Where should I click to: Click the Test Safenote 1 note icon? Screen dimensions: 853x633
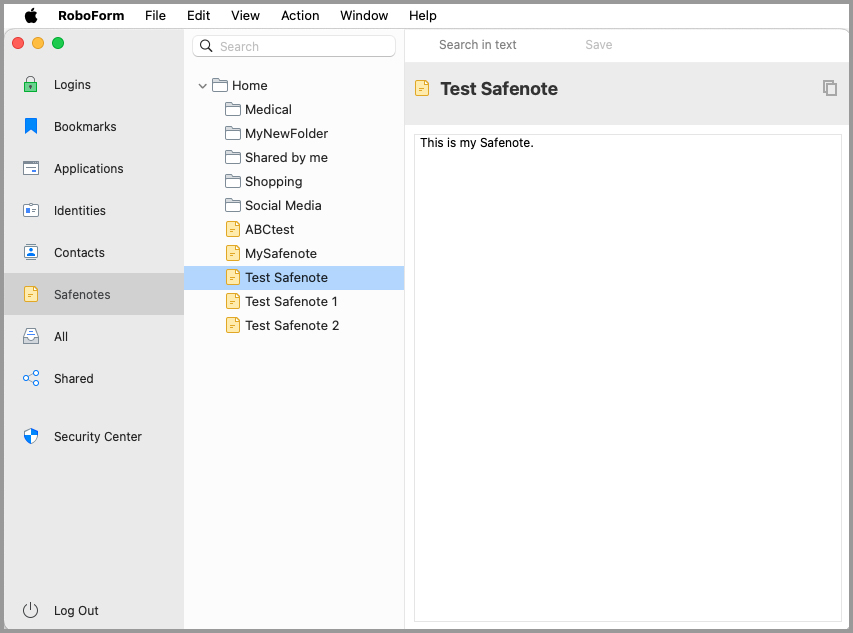pyautogui.click(x=233, y=301)
